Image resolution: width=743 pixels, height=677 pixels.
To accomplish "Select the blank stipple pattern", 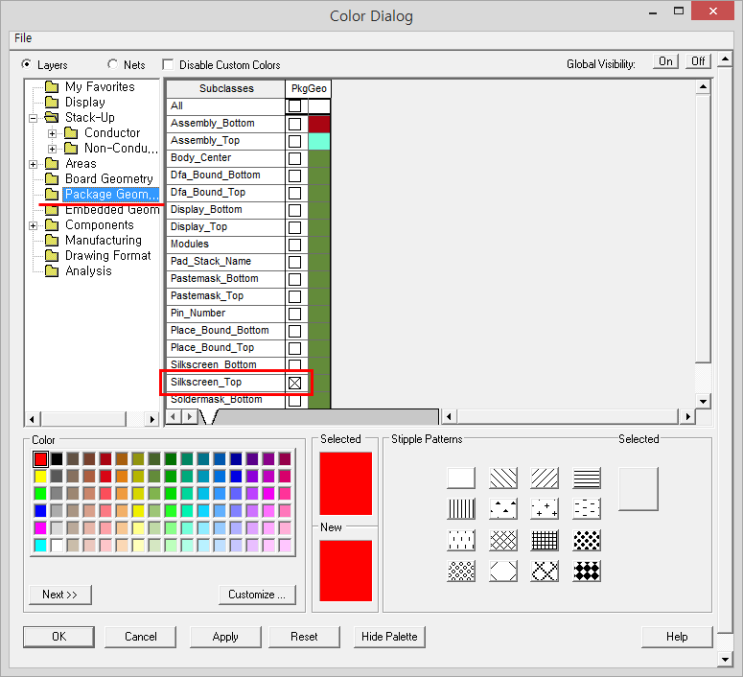I will click(x=461, y=479).
